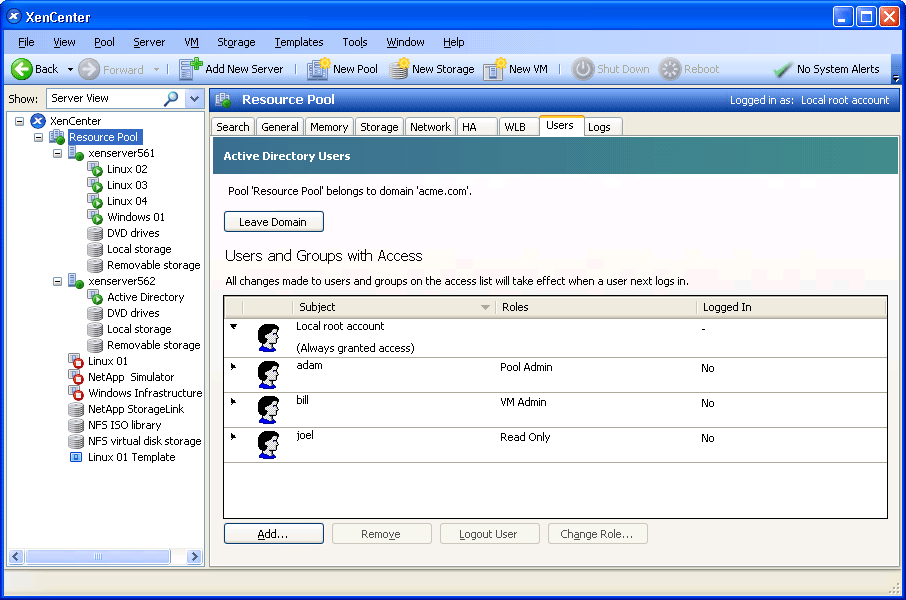906x600 pixels.
Task: Click the XenCenter root node icon
Action: point(38,121)
